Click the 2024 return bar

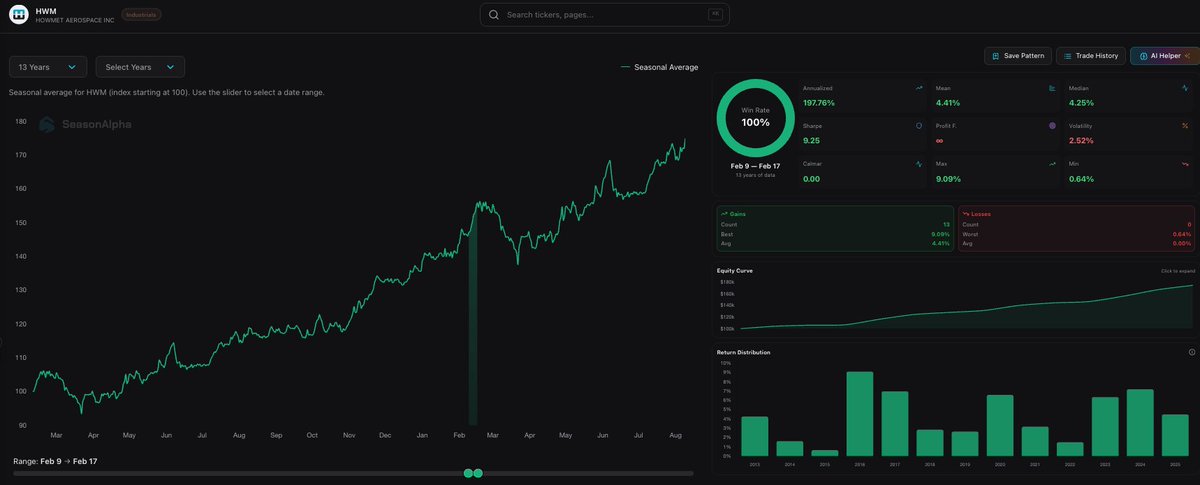click(1140, 423)
